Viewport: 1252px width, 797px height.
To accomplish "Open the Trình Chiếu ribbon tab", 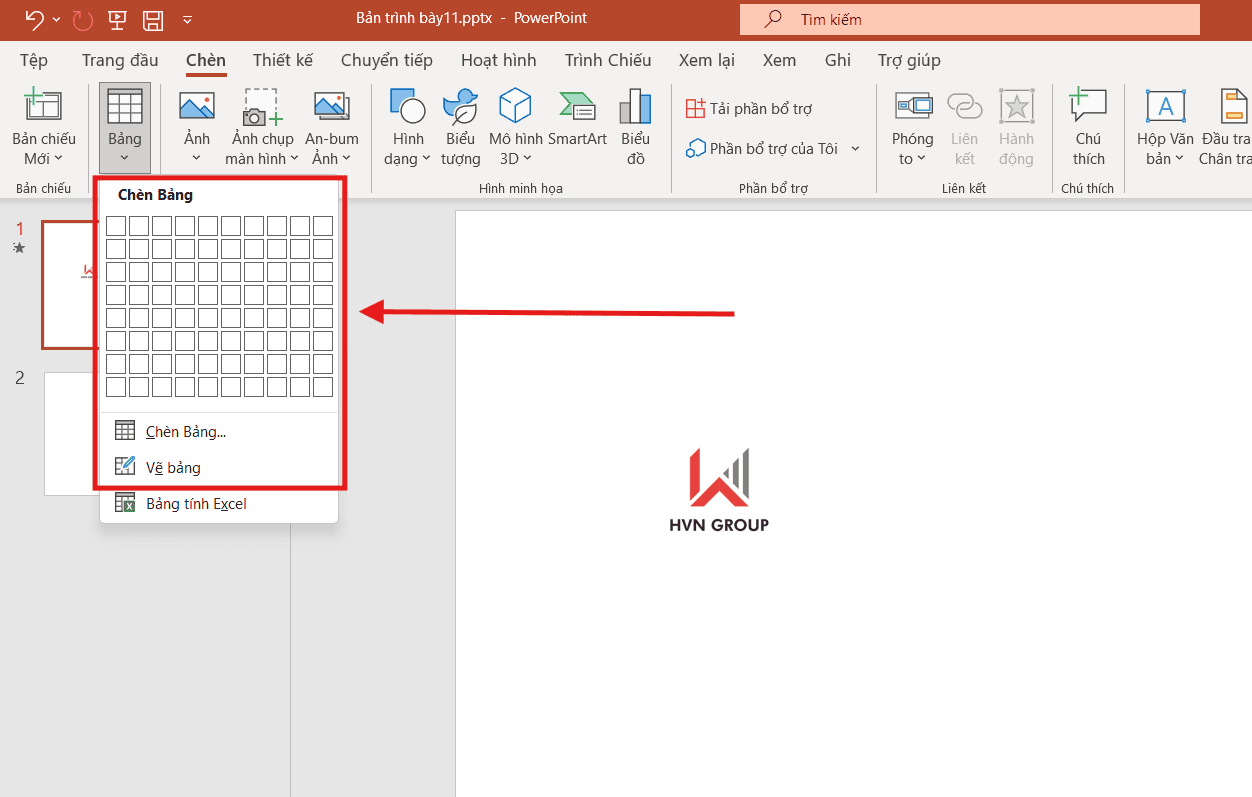I will 607,60.
